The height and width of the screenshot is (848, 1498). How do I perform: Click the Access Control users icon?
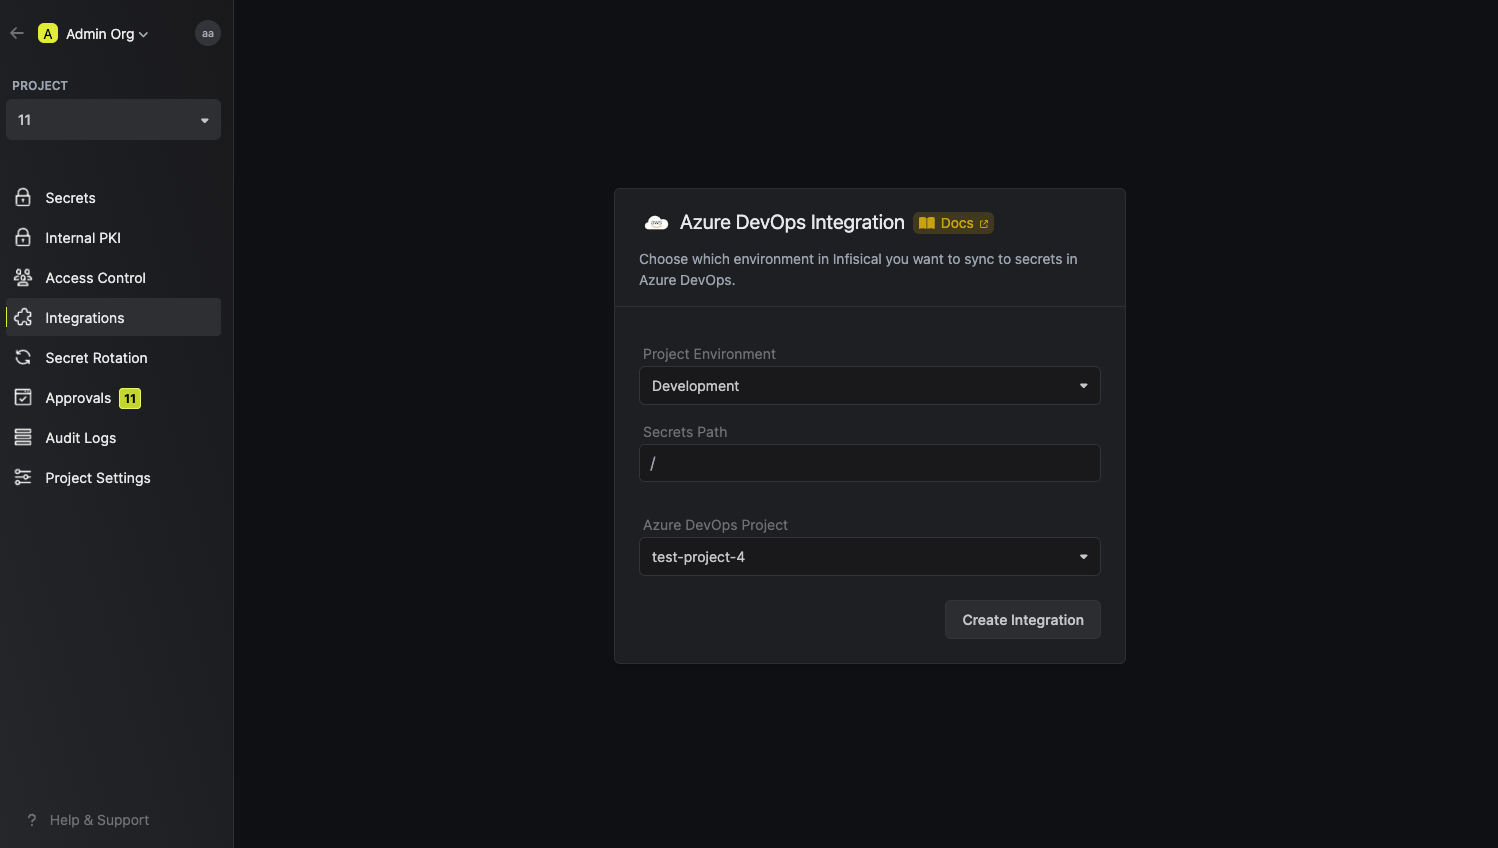coord(23,277)
